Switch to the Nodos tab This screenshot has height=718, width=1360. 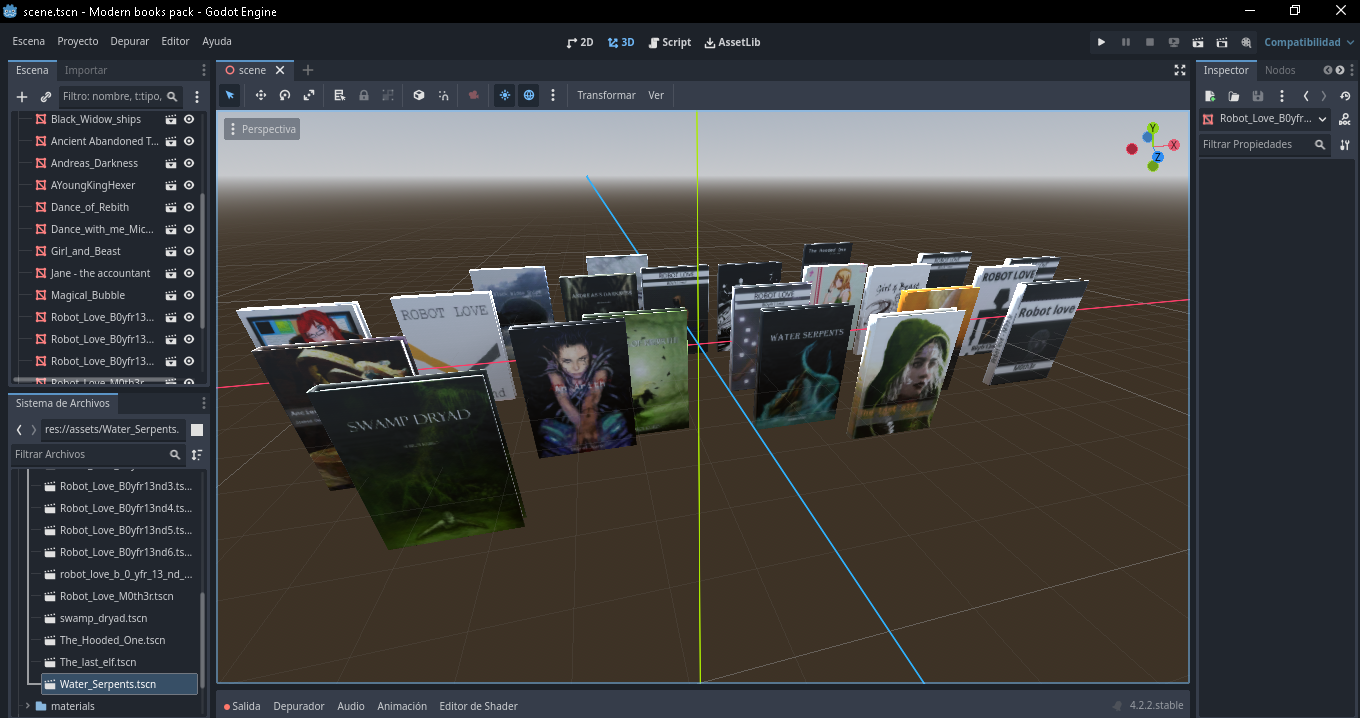(x=1280, y=70)
